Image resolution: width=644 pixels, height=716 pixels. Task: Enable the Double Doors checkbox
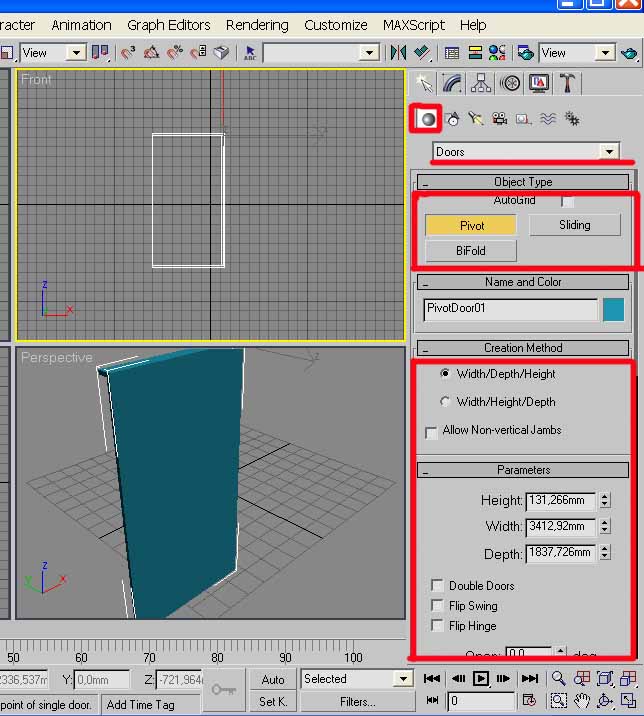click(x=437, y=585)
